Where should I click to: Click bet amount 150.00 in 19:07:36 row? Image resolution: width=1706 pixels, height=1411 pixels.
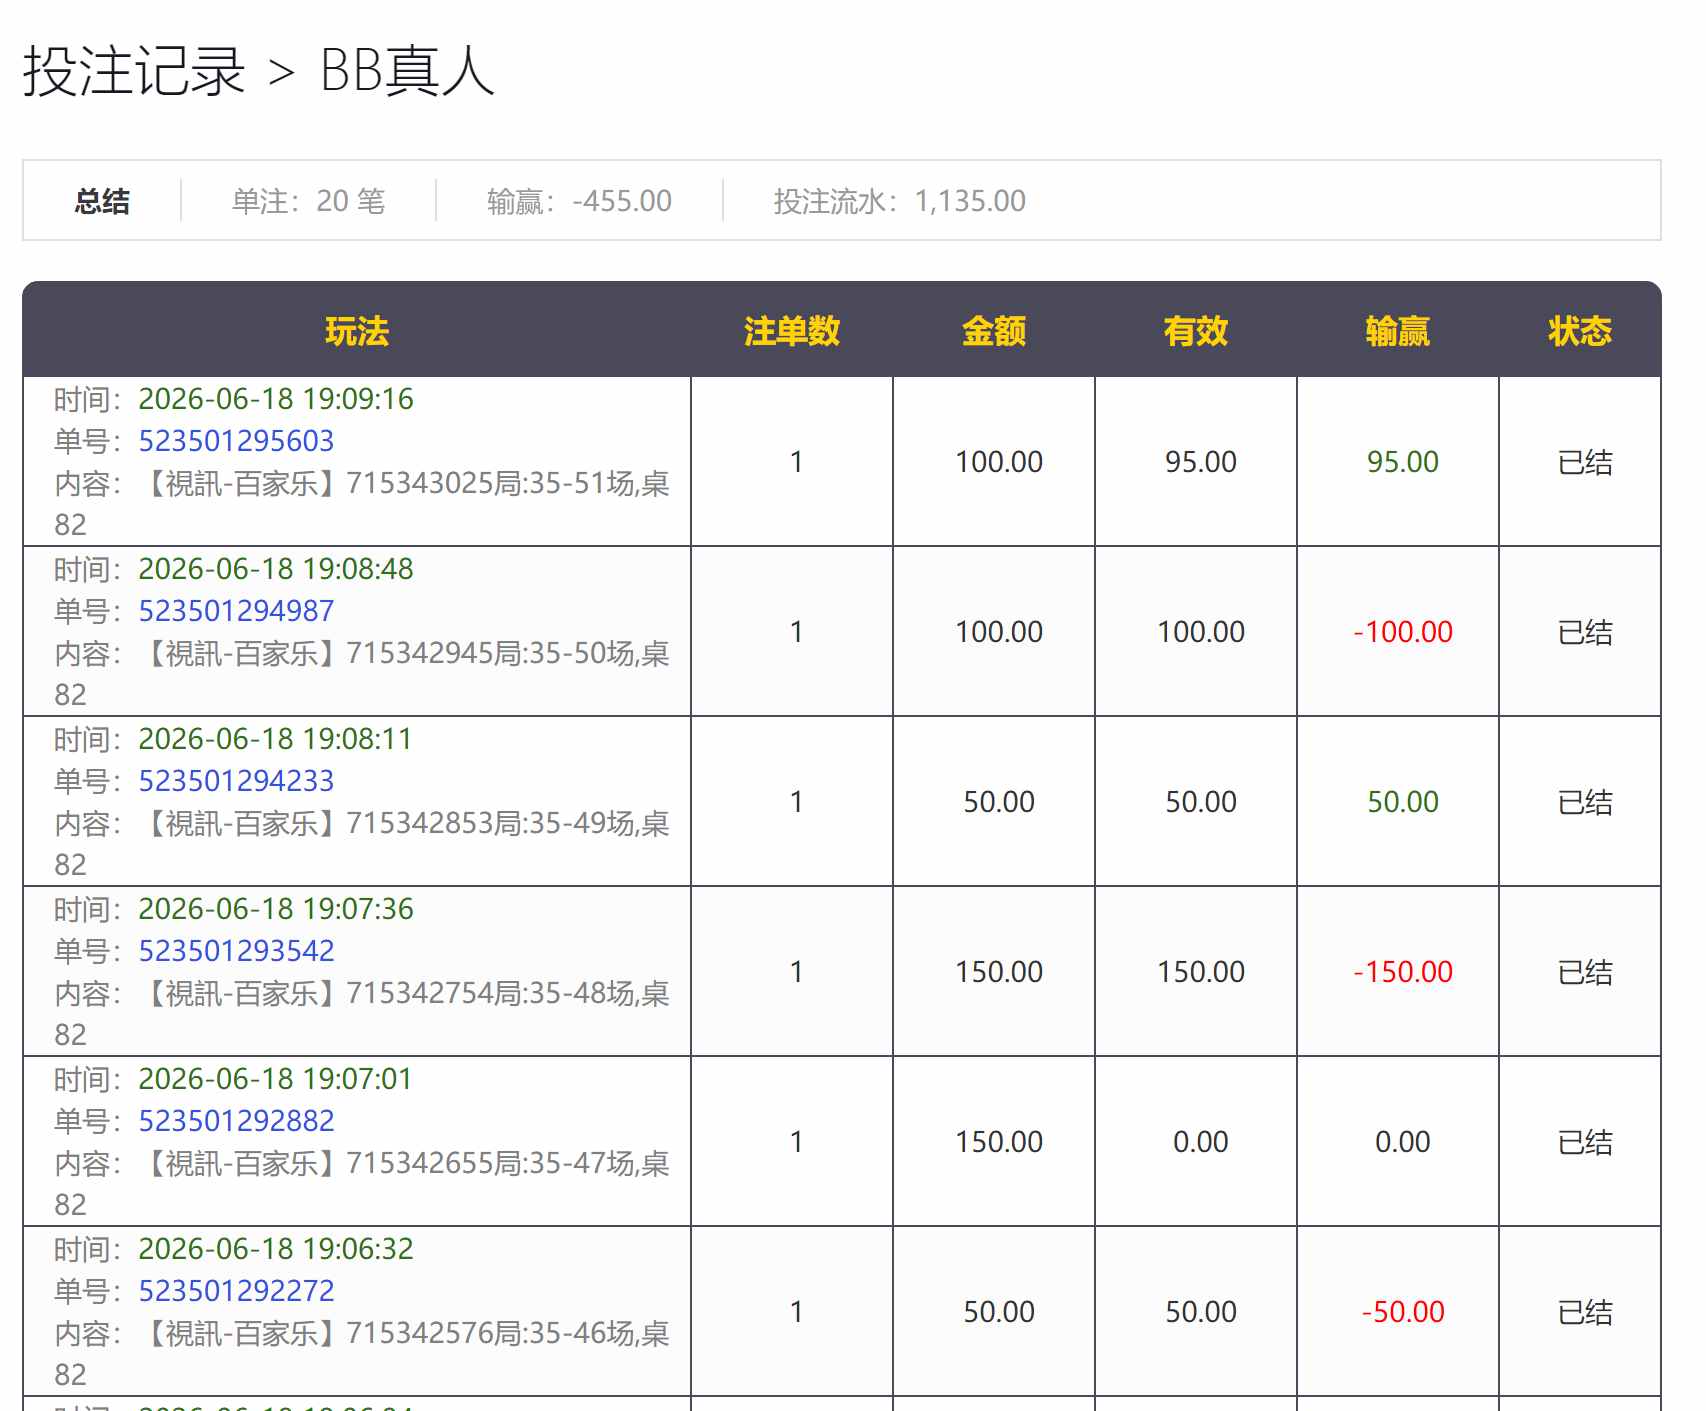(x=999, y=972)
